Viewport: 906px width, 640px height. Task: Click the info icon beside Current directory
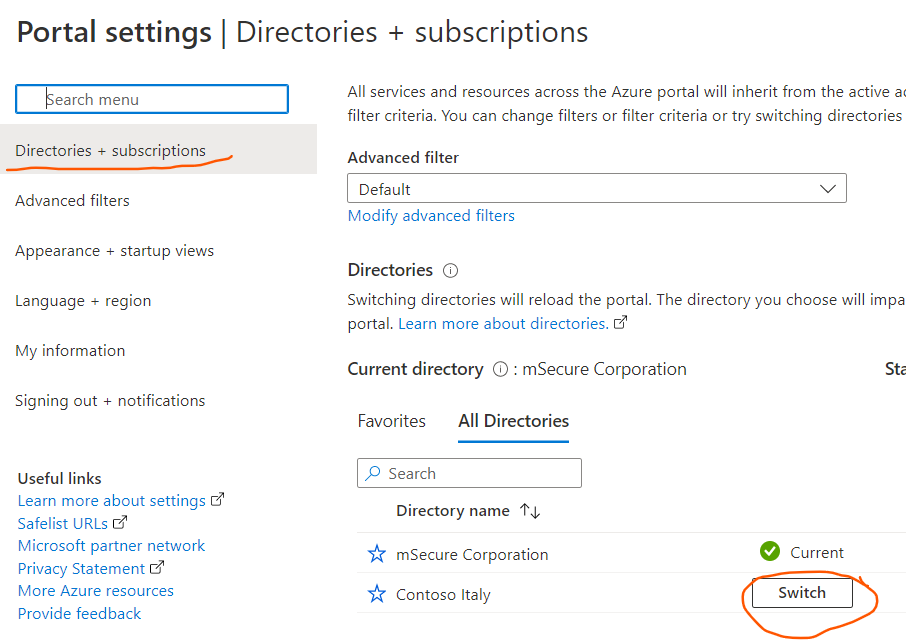point(501,369)
